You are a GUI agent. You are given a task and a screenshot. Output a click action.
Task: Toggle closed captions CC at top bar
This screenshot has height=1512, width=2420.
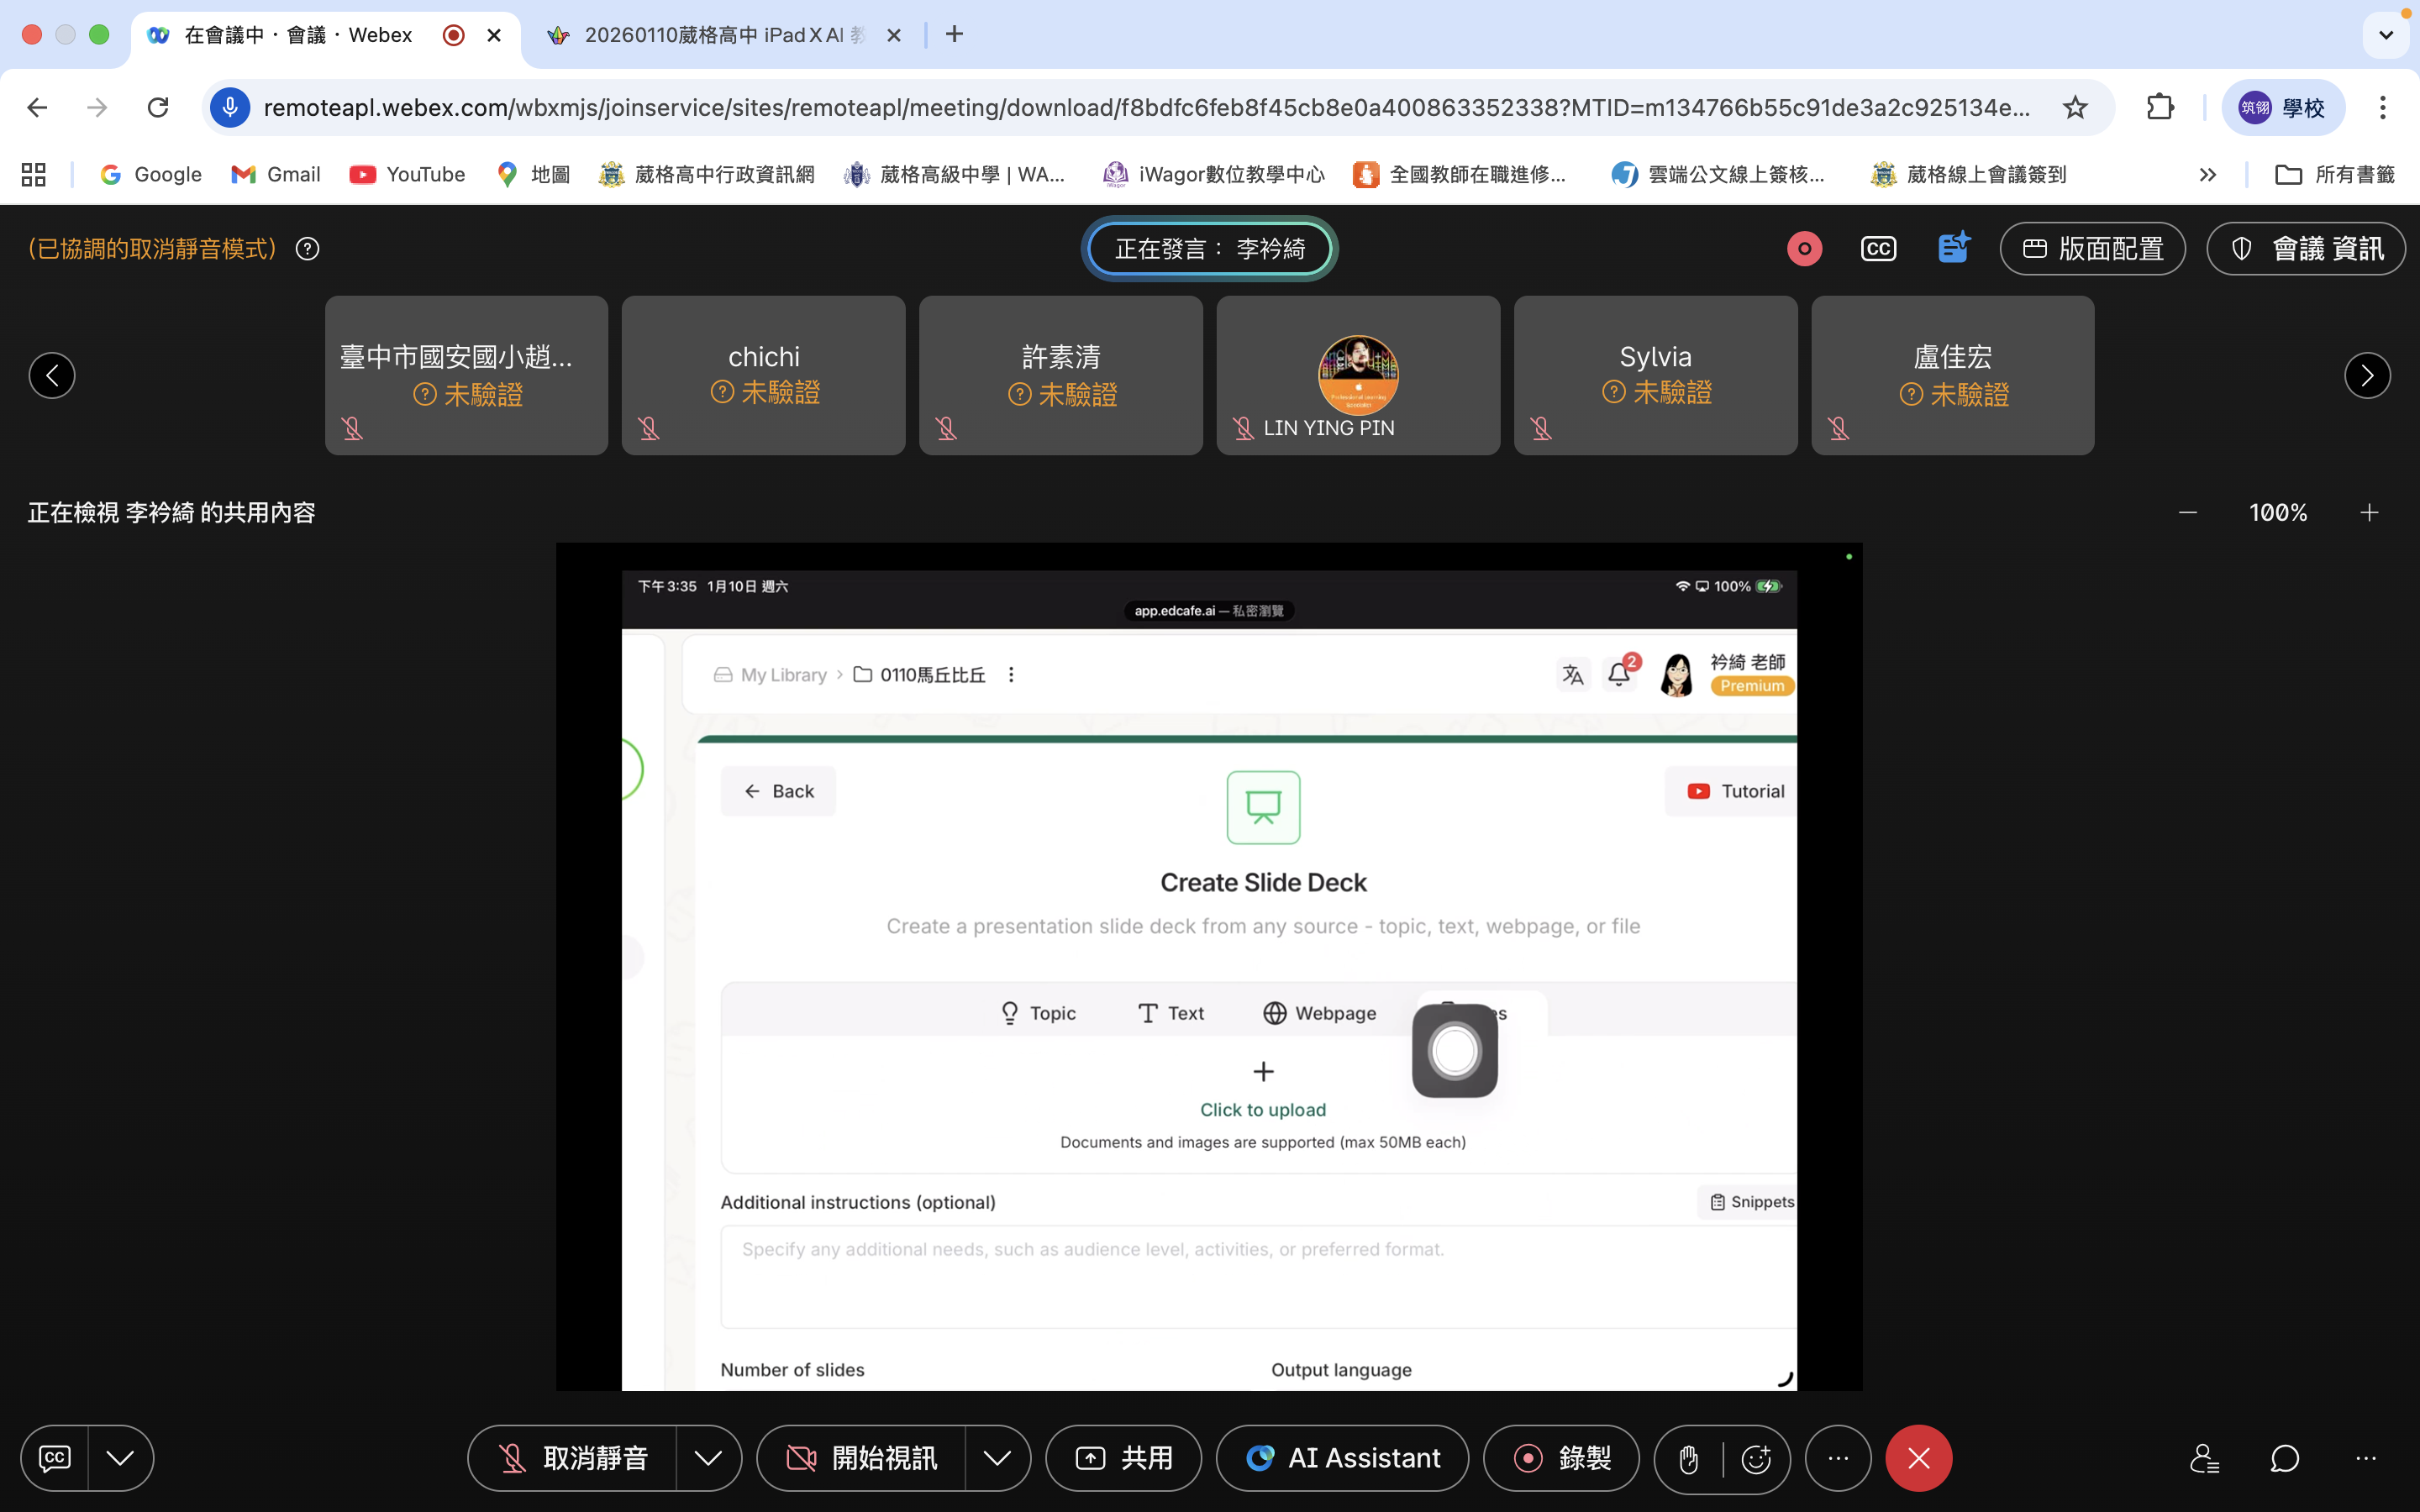coord(1878,249)
